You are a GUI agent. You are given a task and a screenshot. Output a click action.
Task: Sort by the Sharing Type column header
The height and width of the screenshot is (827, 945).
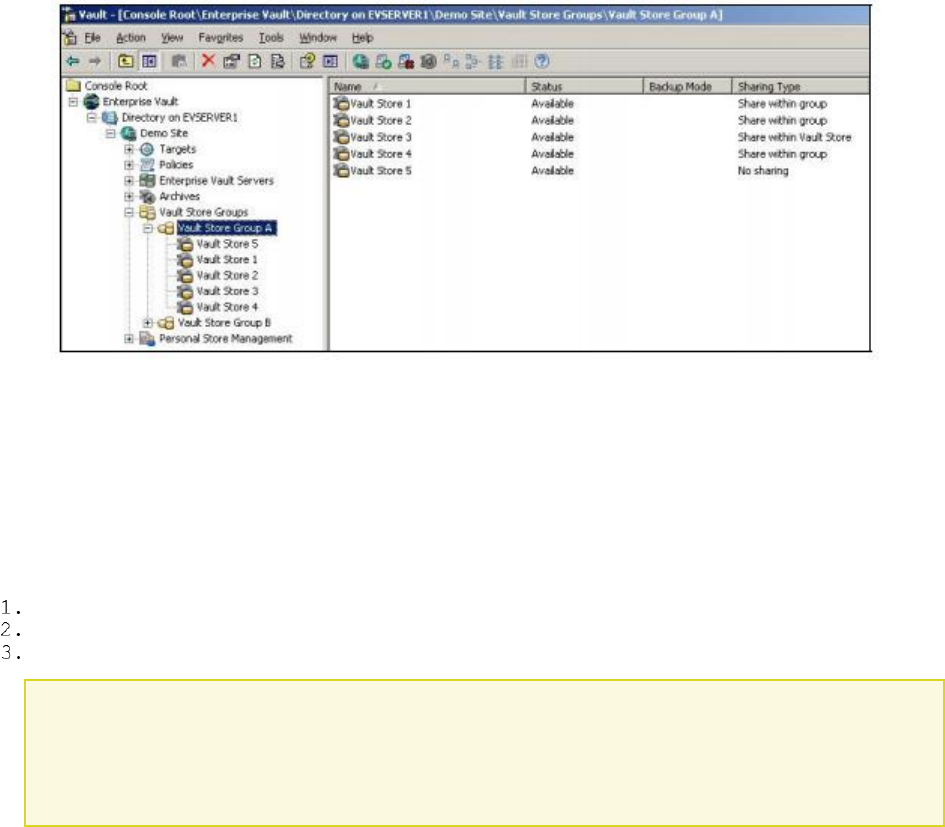click(800, 86)
